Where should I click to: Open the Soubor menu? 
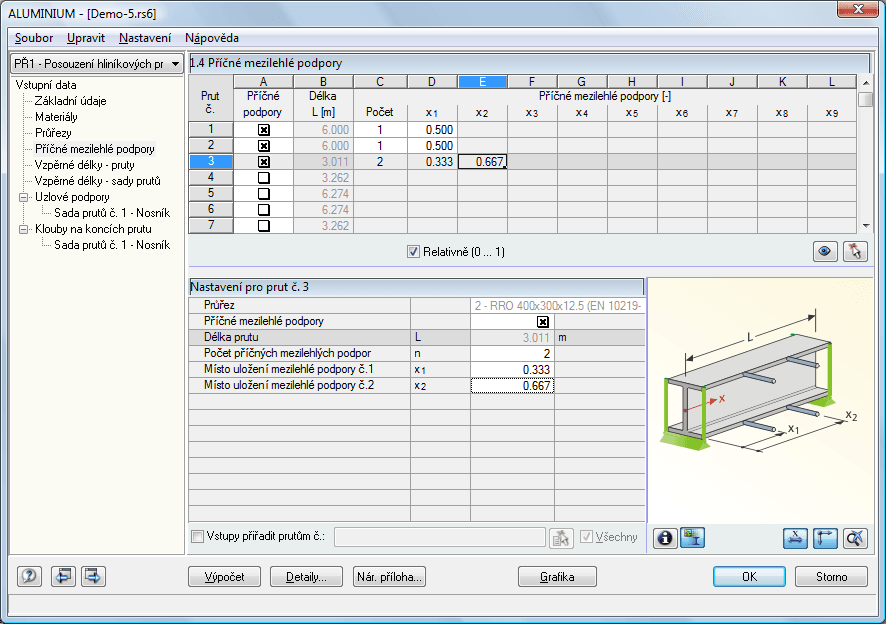coord(34,38)
